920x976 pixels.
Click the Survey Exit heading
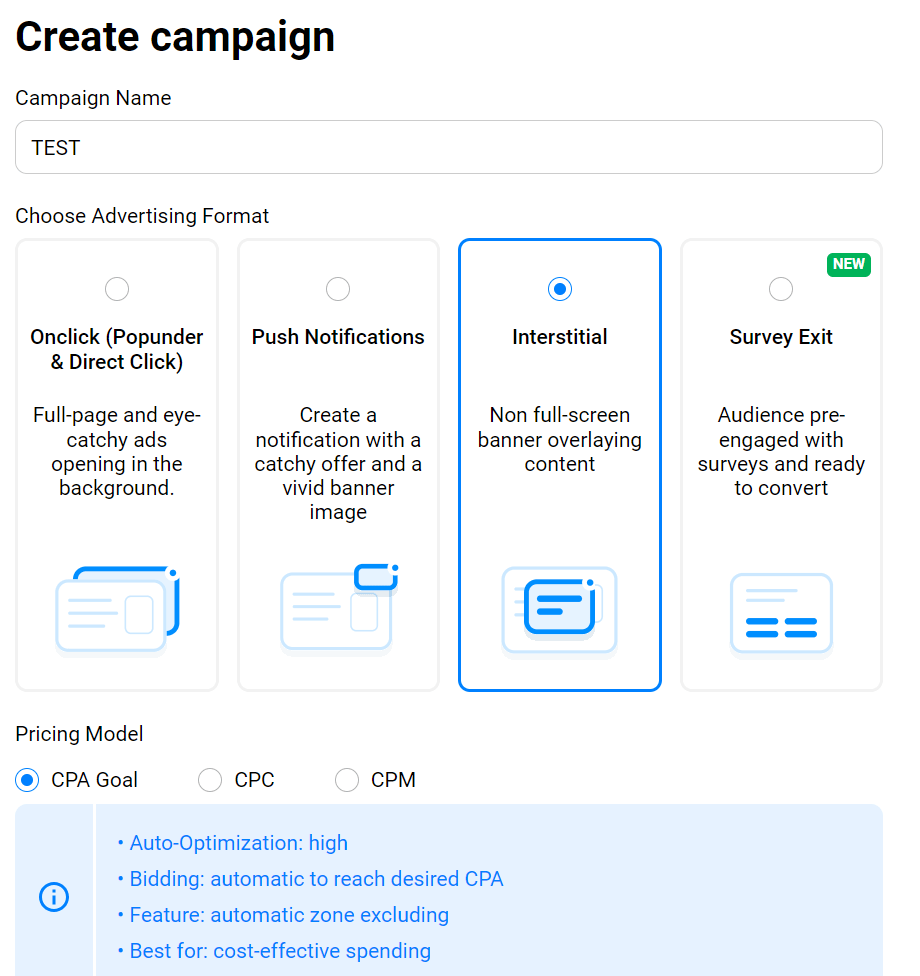pyautogui.click(x=781, y=337)
